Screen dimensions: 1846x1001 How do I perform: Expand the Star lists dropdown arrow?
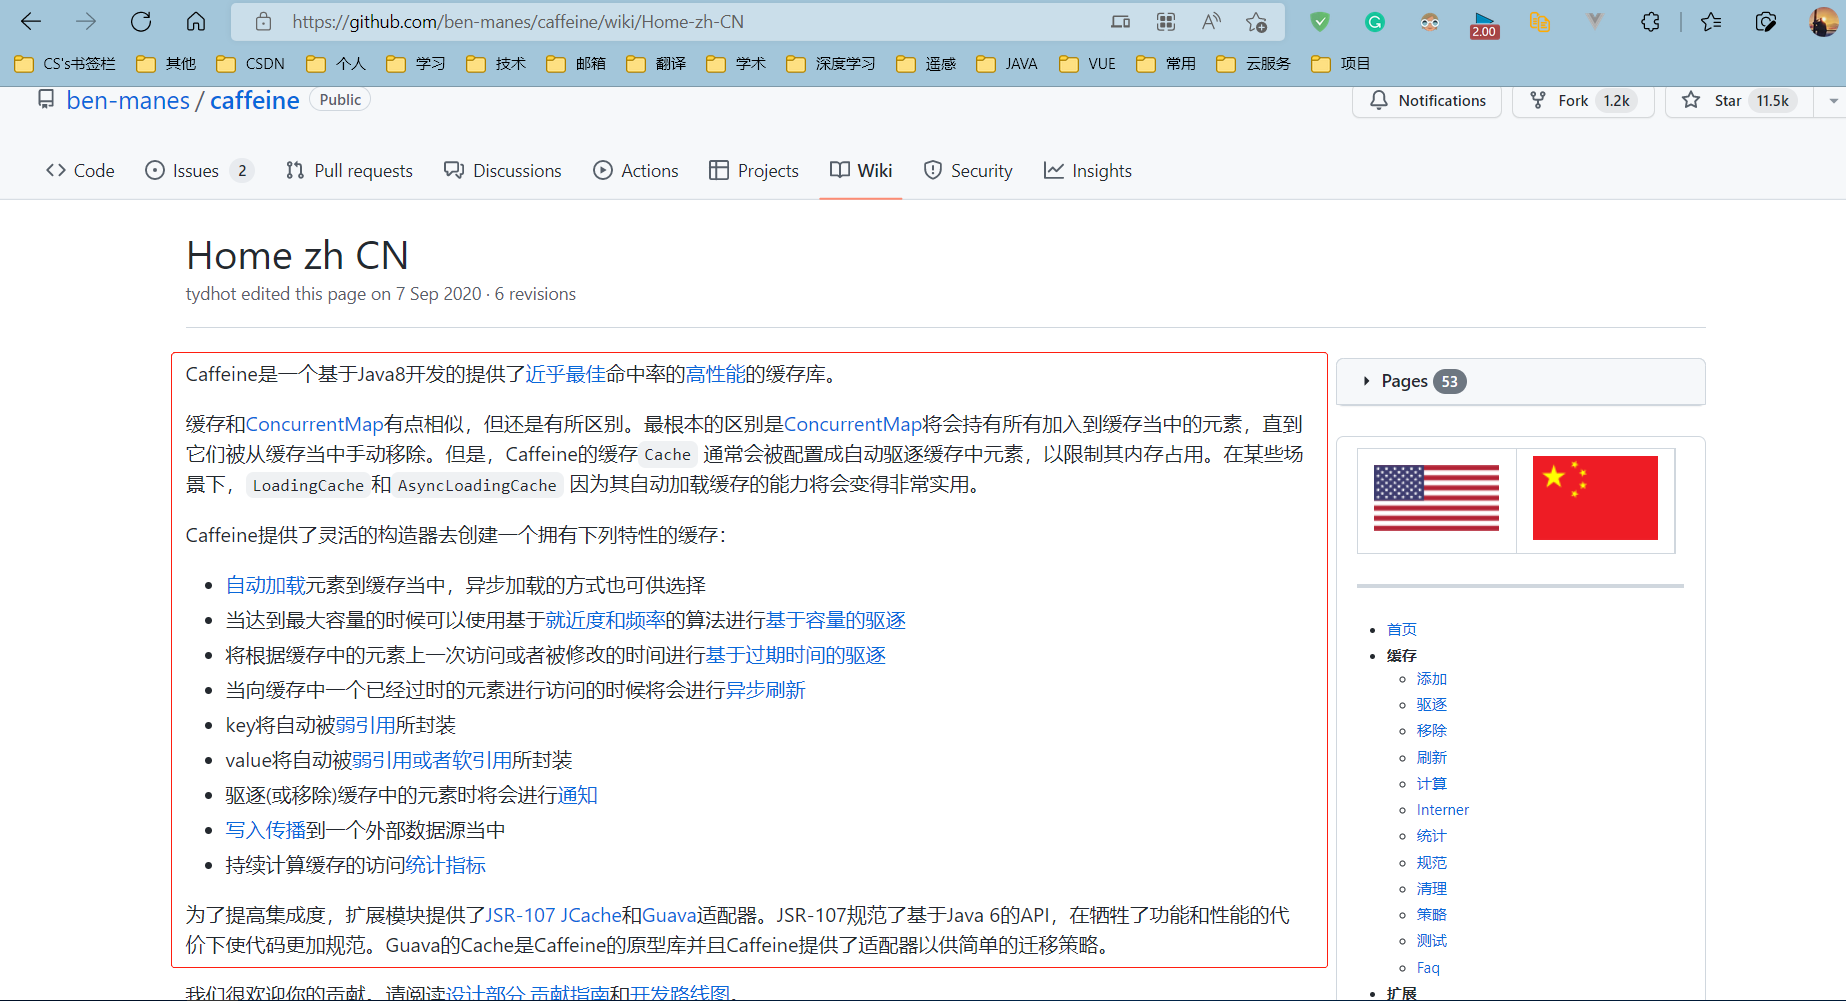pyautogui.click(x=1832, y=101)
